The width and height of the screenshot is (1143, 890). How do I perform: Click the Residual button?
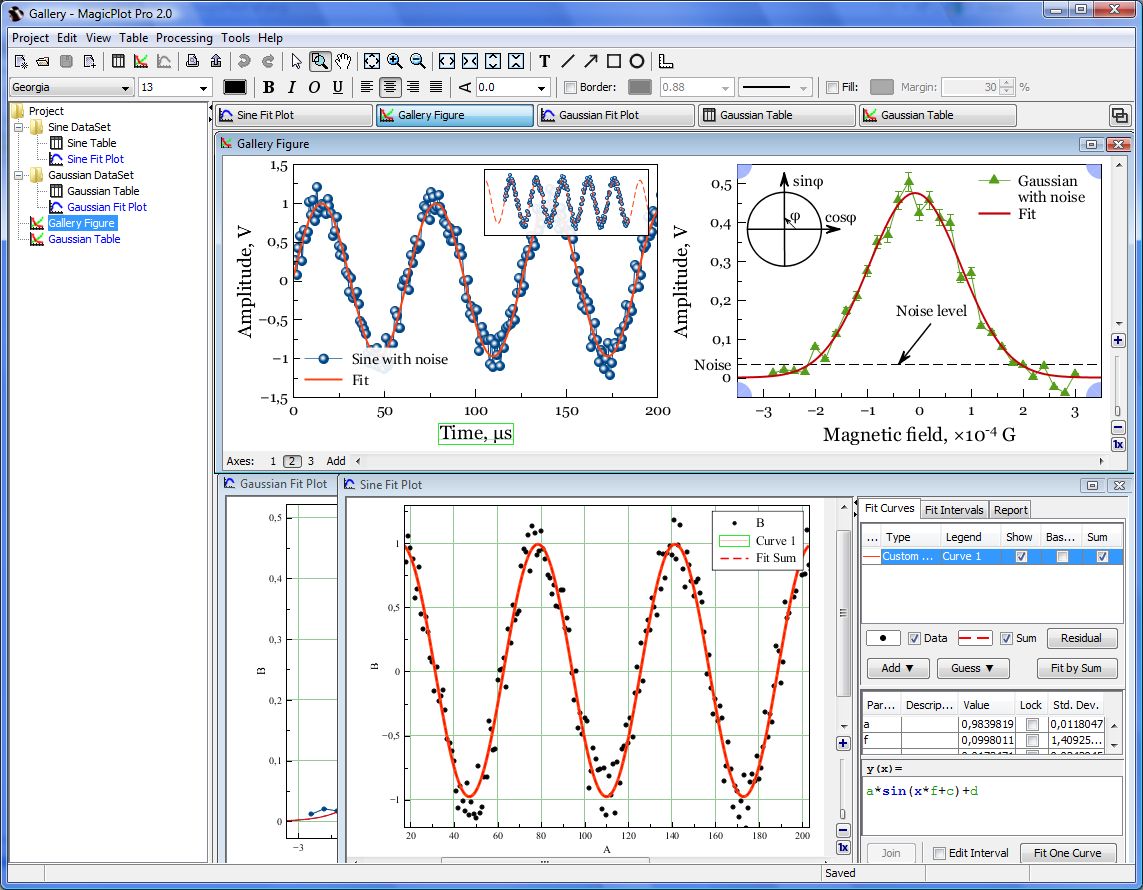(x=1083, y=637)
